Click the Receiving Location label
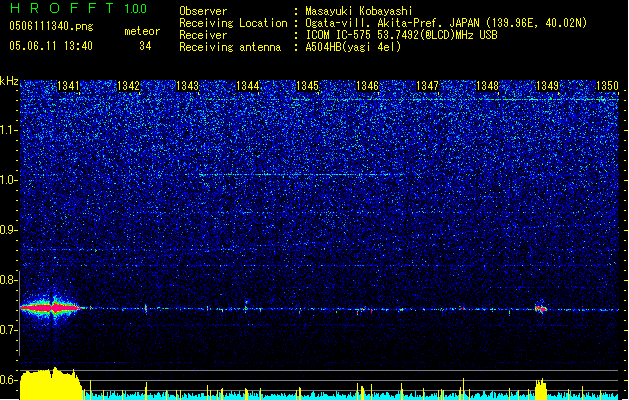629x400 pixels. 233,23
